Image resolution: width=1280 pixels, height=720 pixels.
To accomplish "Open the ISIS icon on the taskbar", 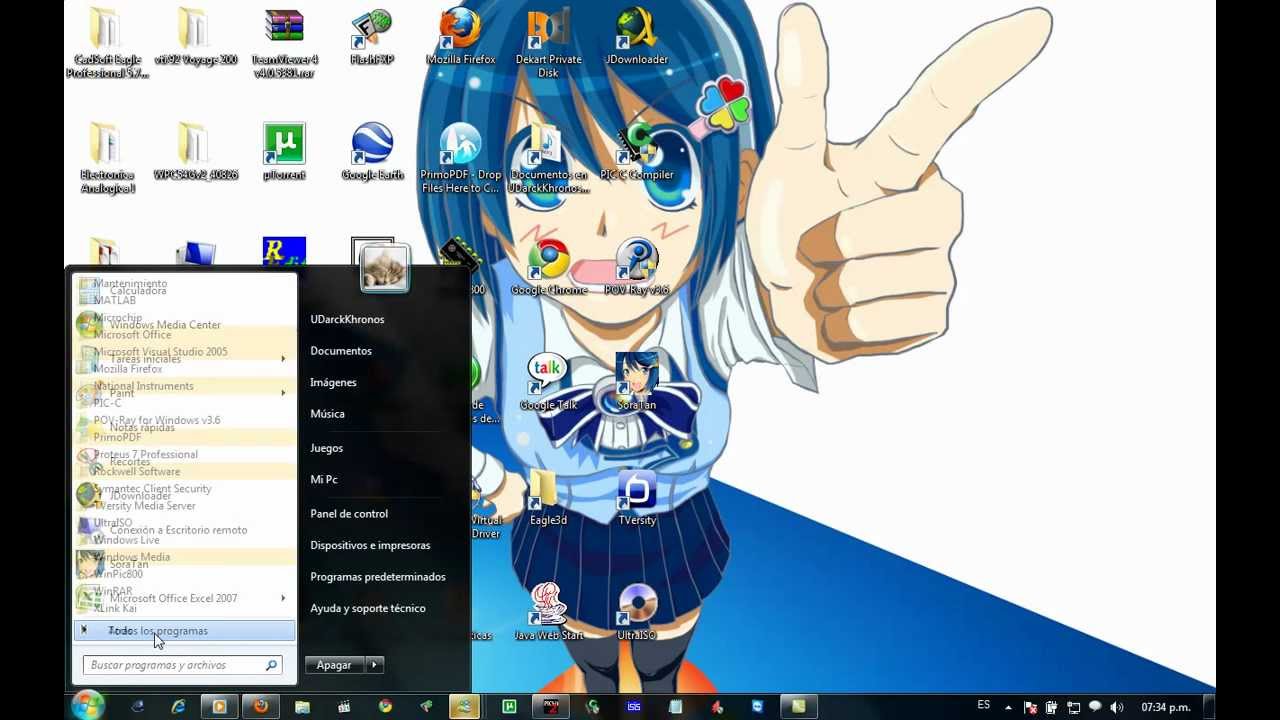I will click(x=633, y=707).
